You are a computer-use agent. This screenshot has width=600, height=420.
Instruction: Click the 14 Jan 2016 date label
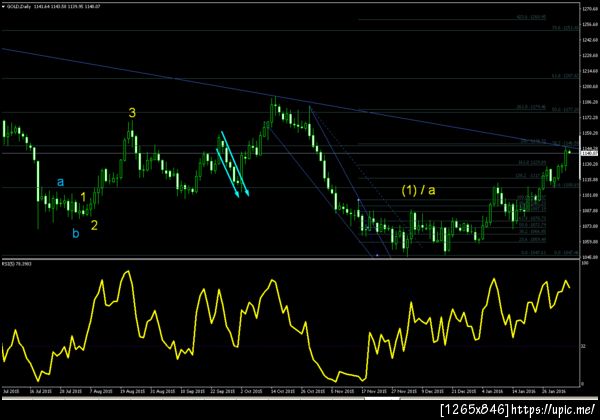(x=524, y=391)
